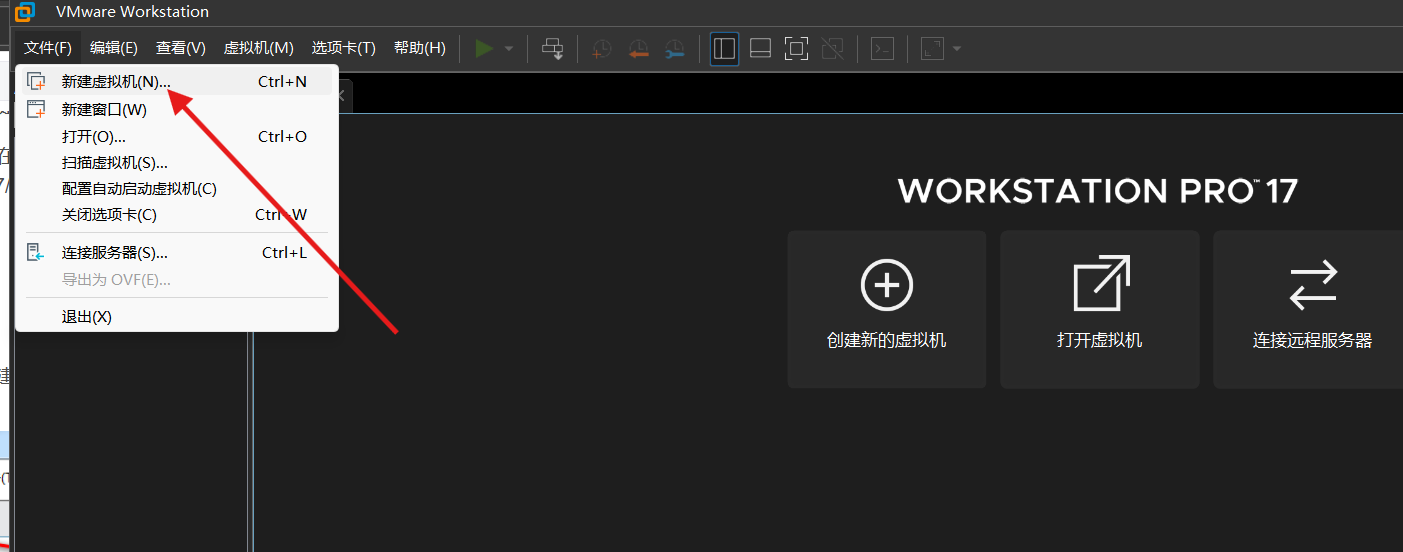1403x552 pixels.
Task: Toggle the thumbnail bar view icon
Action: (760, 48)
